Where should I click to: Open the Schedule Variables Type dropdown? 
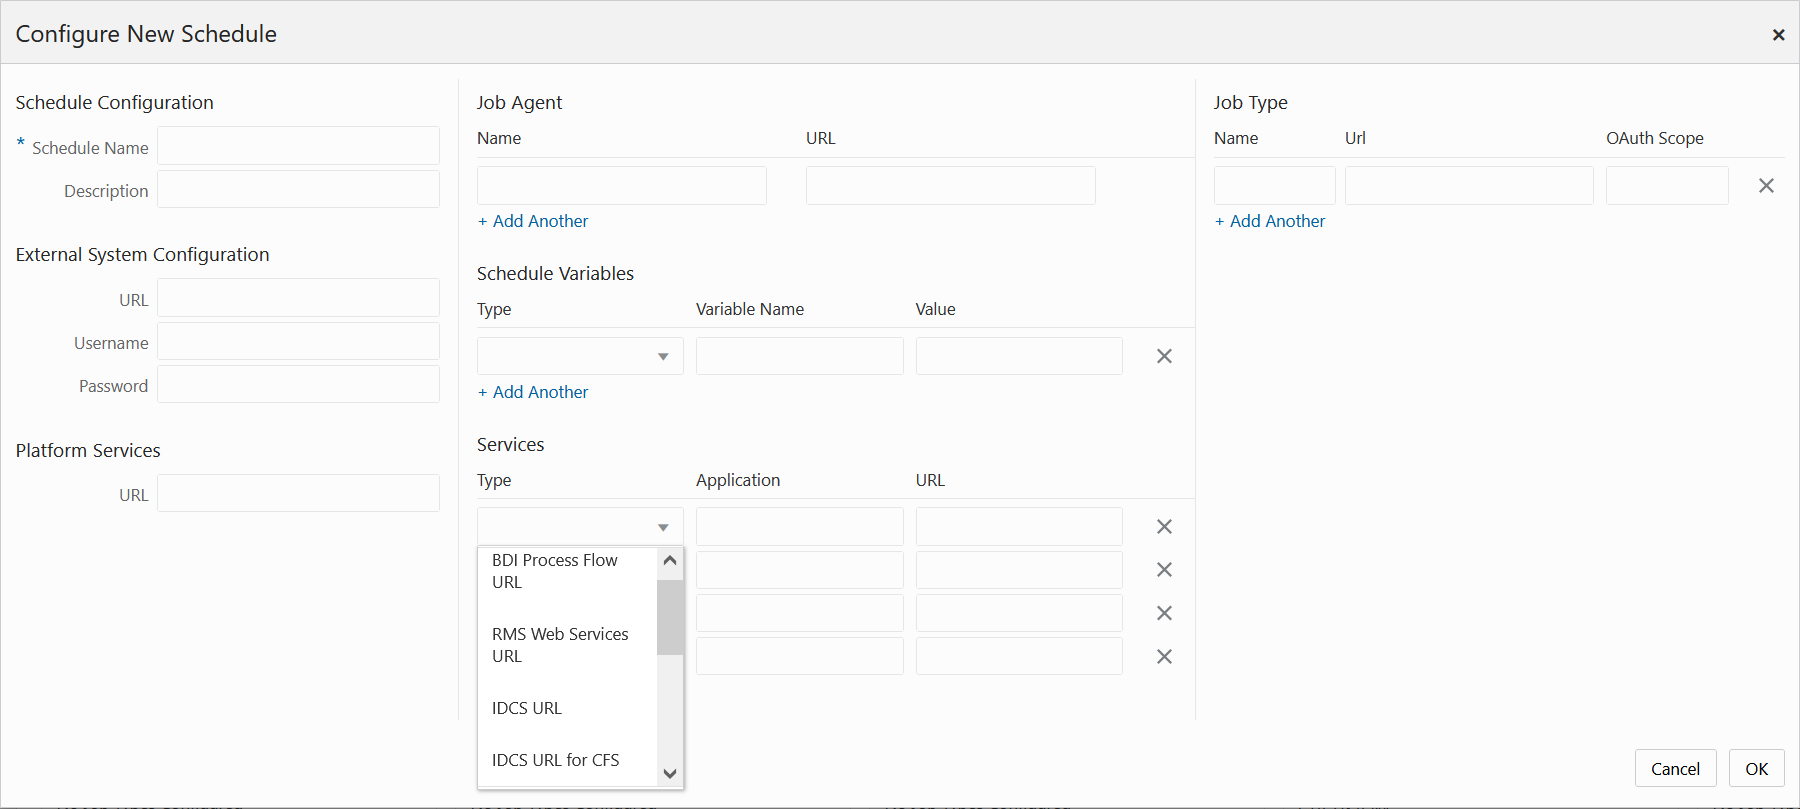tap(580, 356)
